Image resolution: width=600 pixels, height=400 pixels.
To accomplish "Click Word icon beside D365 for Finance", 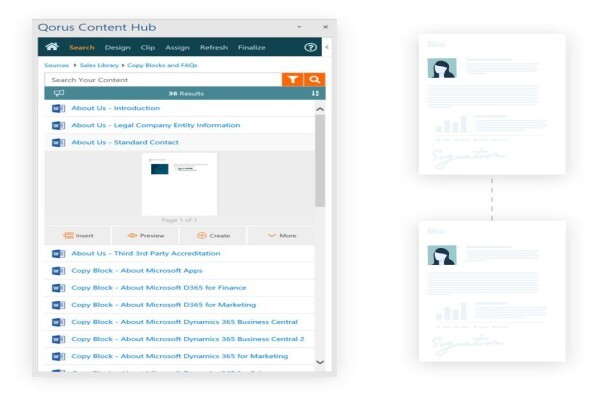I will coord(58,288).
